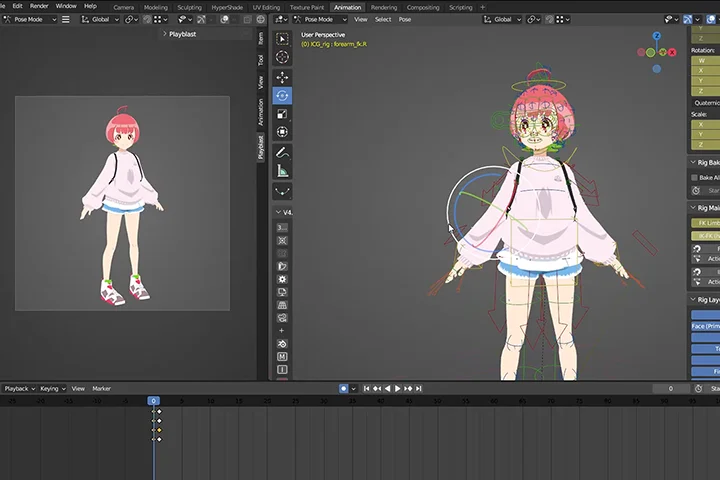Toggle auto keying record button
The image size is (720, 480).
[343, 389]
